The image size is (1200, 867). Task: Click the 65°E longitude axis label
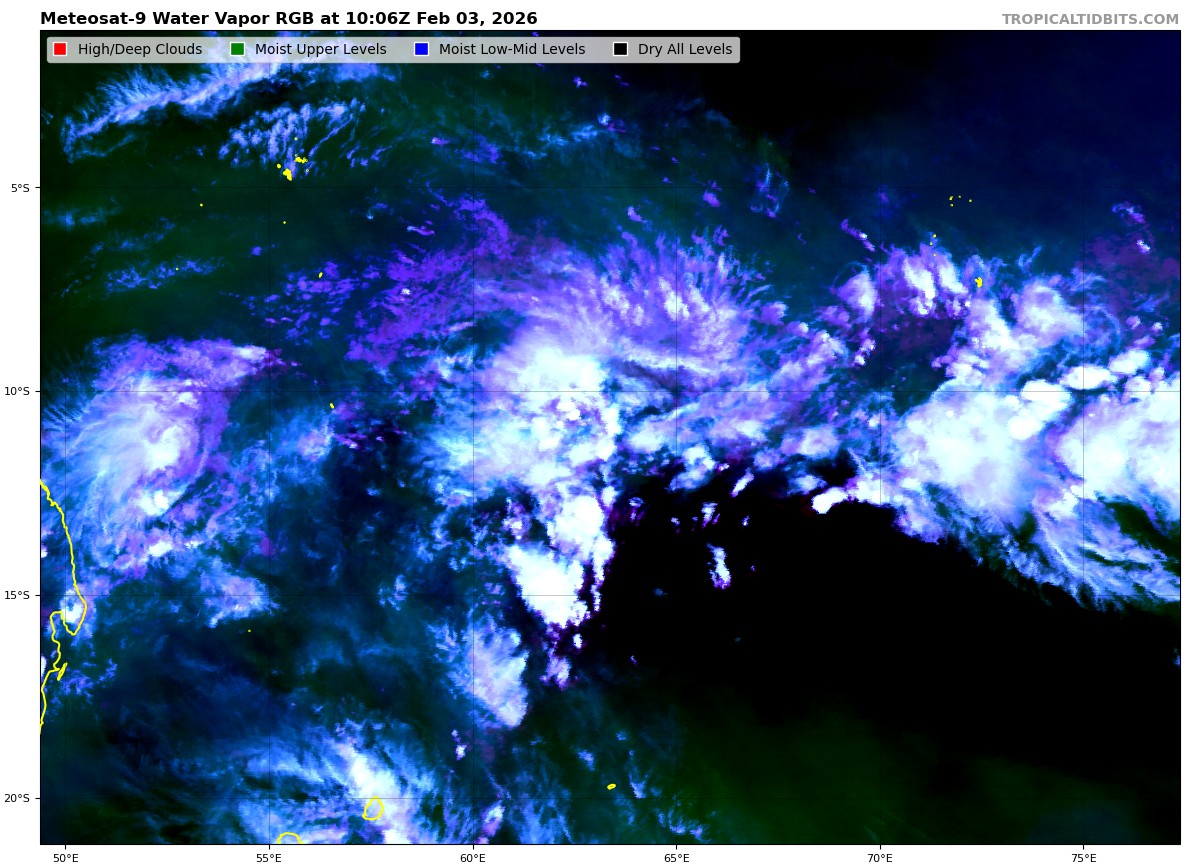(676, 857)
